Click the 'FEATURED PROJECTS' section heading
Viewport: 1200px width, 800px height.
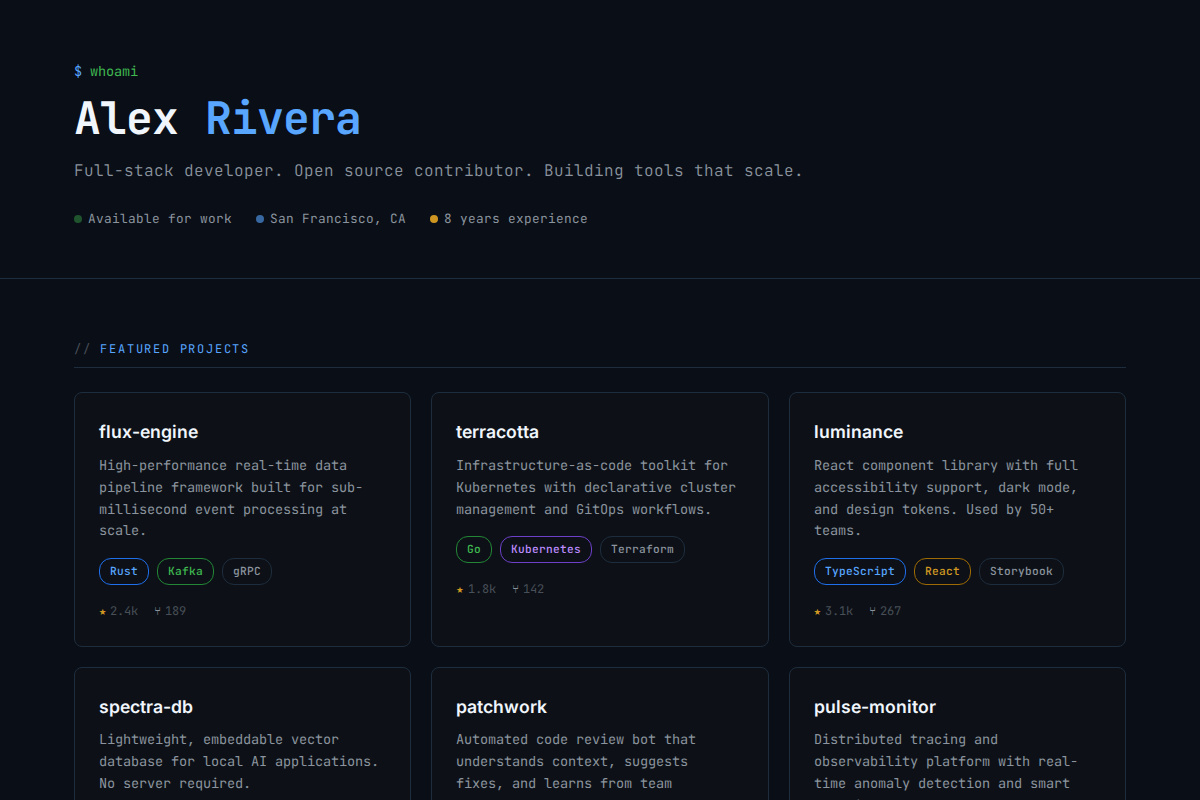[x=174, y=349]
